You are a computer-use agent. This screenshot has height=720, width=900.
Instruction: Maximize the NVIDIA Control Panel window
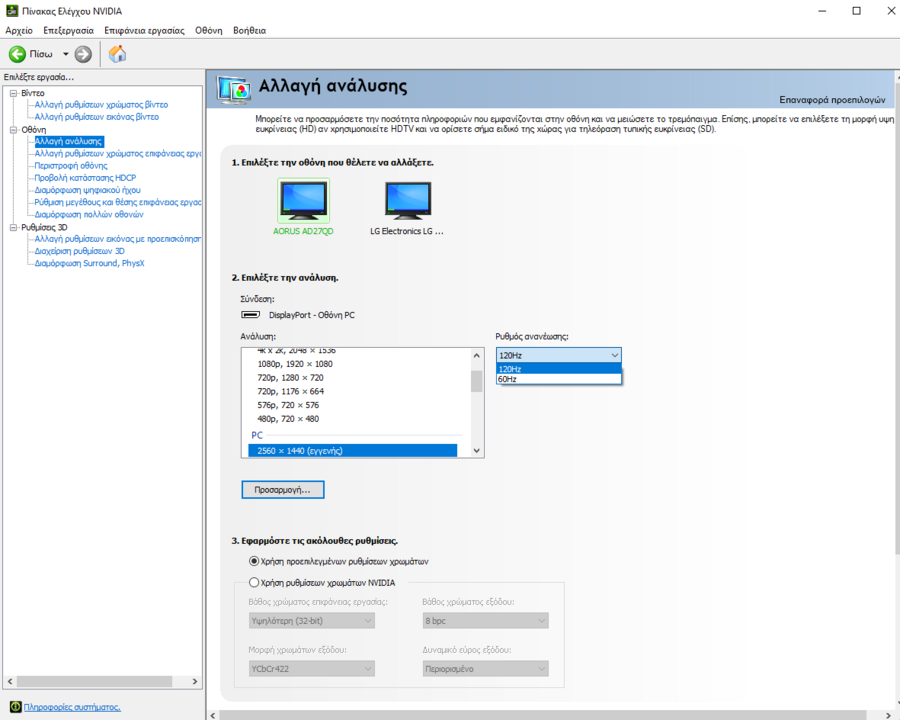[x=856, y=11]
